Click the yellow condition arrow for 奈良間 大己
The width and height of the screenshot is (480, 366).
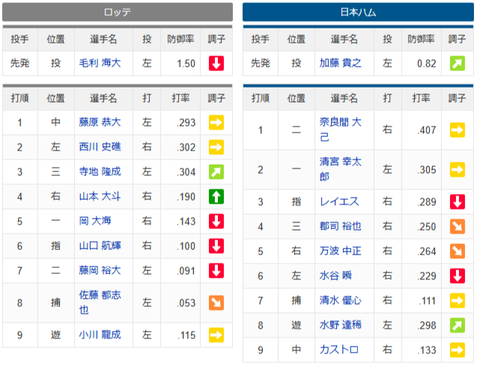457,130
